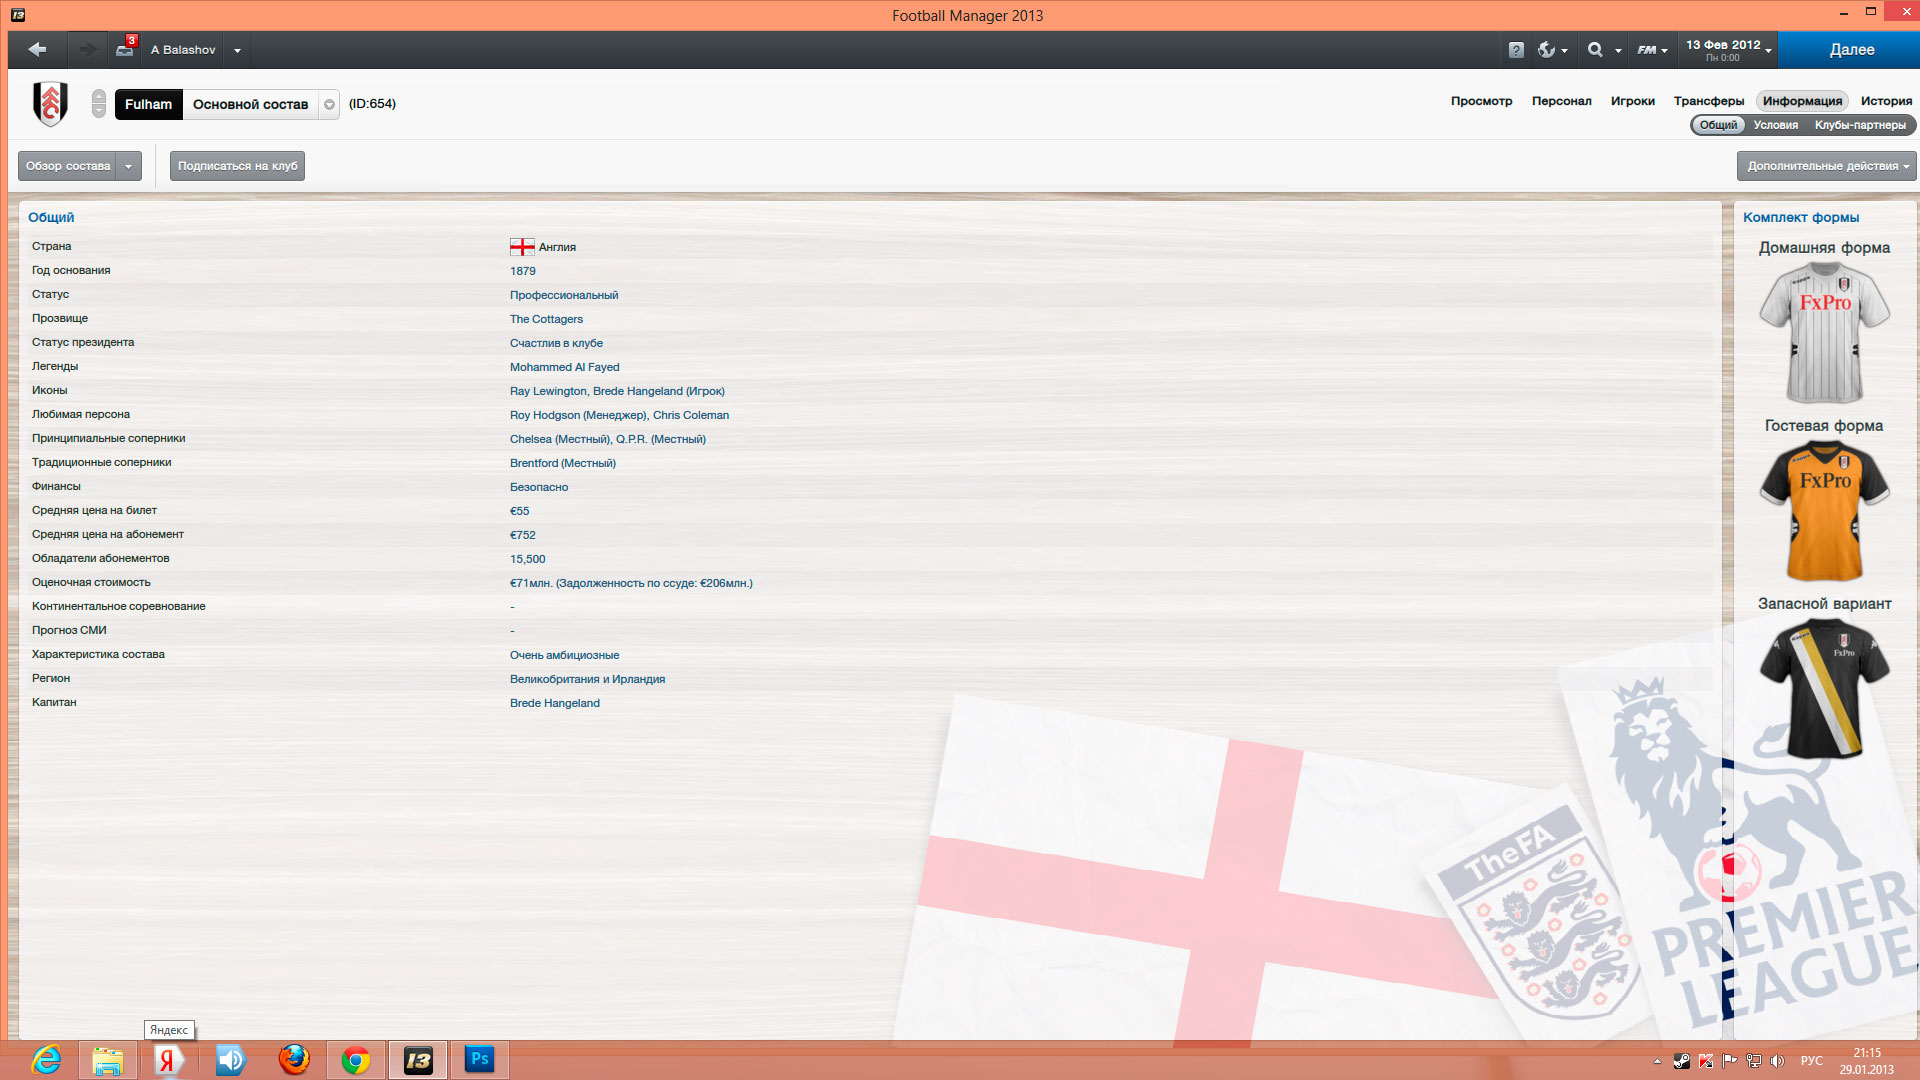Open the История tab

[x=1886, y=101]
